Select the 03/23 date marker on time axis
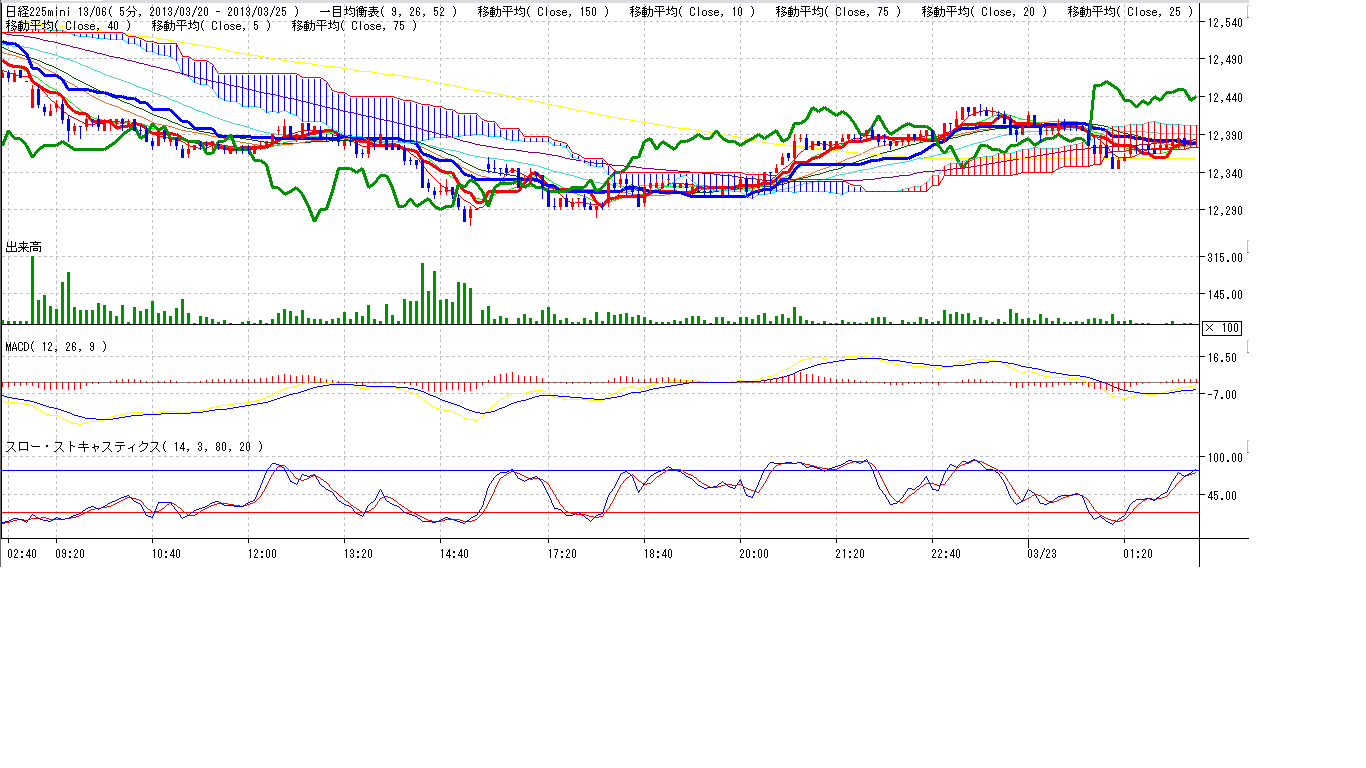 (x=1042, y=552)
